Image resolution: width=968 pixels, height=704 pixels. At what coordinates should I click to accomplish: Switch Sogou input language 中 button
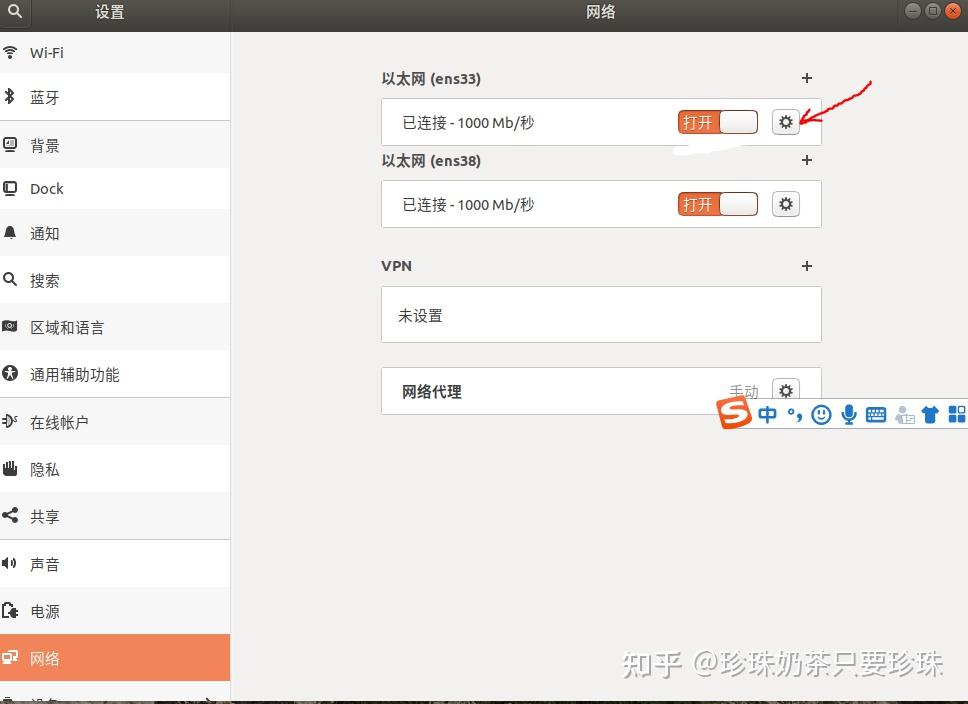coord(767,414)
